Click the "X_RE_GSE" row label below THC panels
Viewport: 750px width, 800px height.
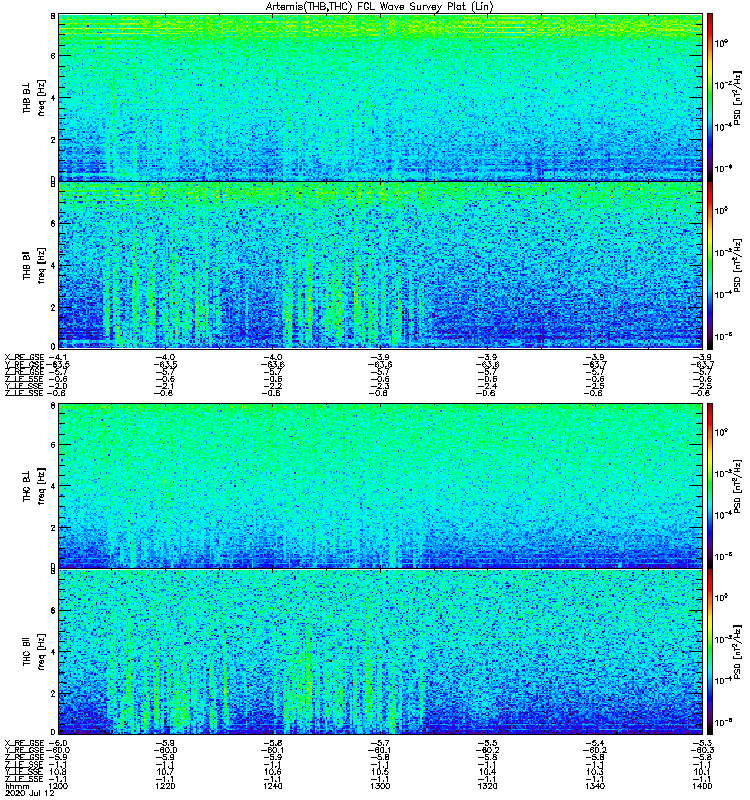[24, 743]
